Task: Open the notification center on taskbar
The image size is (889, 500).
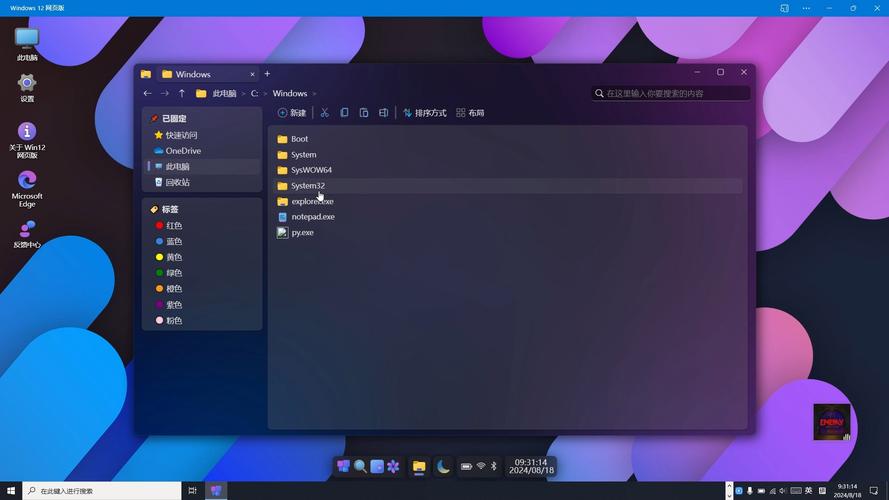Action: click(874, 490)
